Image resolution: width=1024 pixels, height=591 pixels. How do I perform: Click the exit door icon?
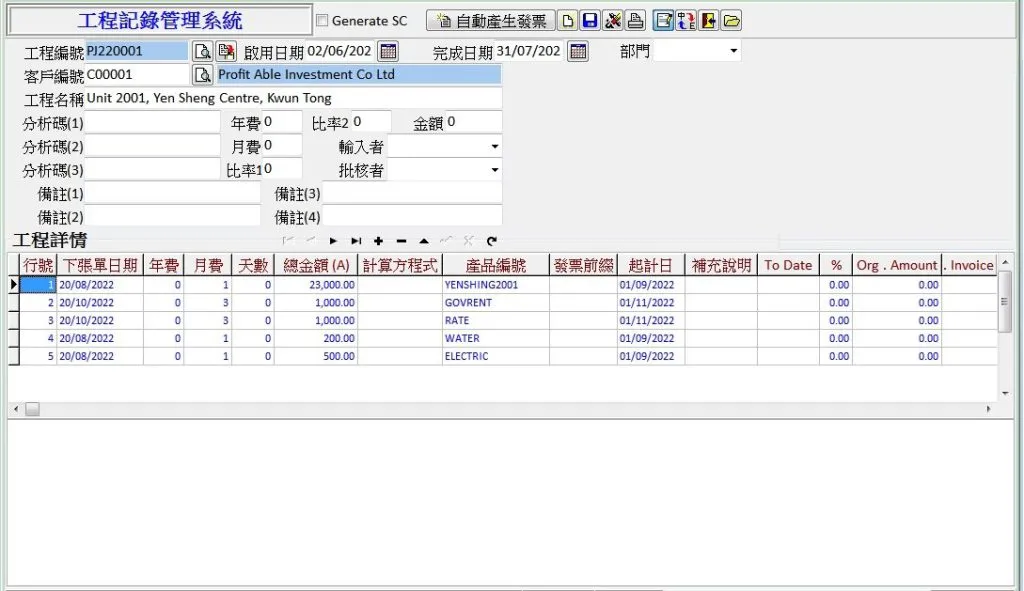point(709,21)
